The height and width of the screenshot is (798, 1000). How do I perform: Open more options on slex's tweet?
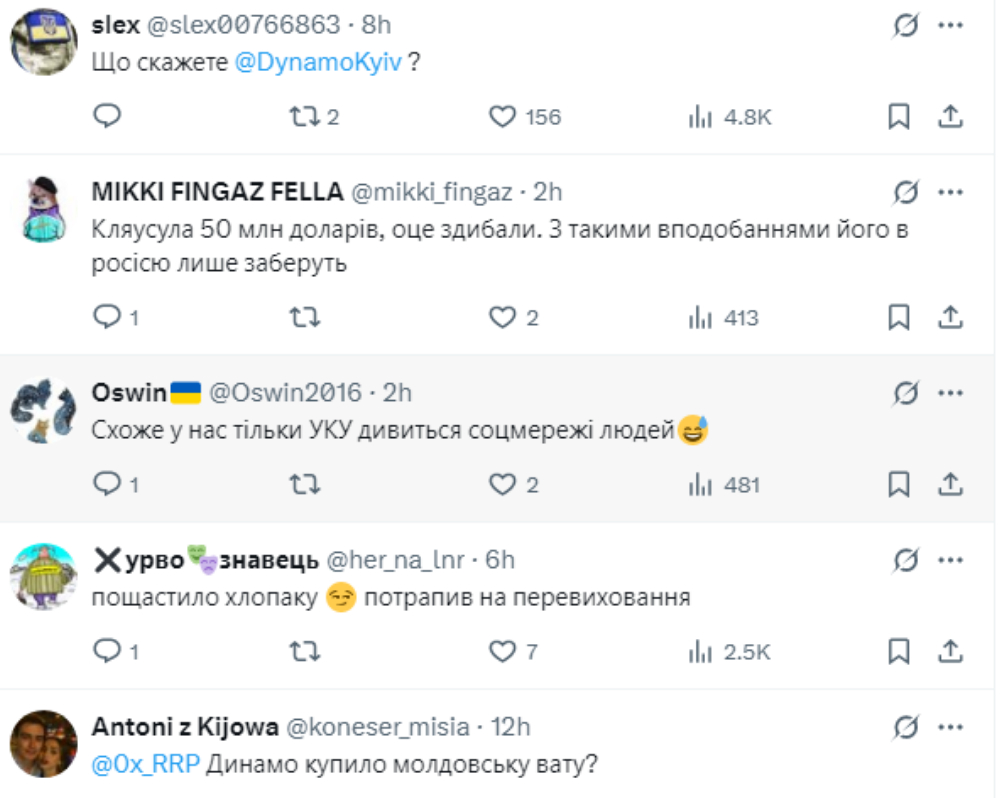949,25
